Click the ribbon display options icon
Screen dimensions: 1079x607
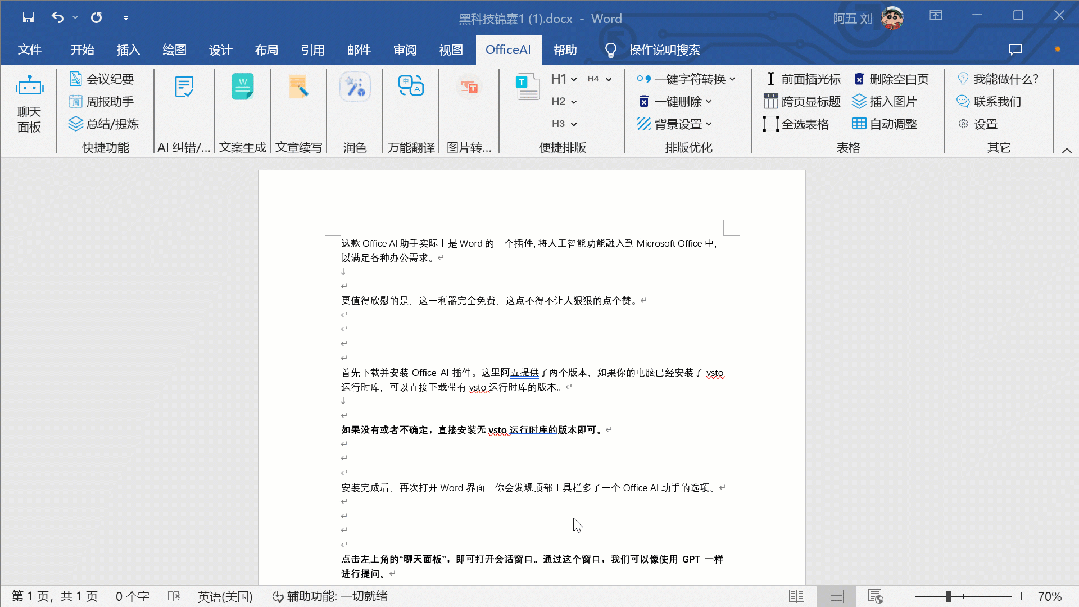click(935, 16)
